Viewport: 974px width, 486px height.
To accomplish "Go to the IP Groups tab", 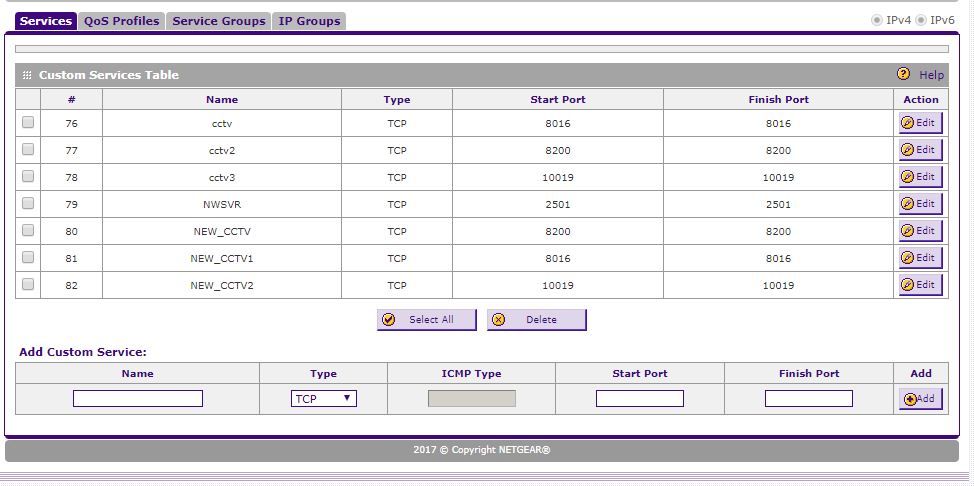I will coord(309,21).
